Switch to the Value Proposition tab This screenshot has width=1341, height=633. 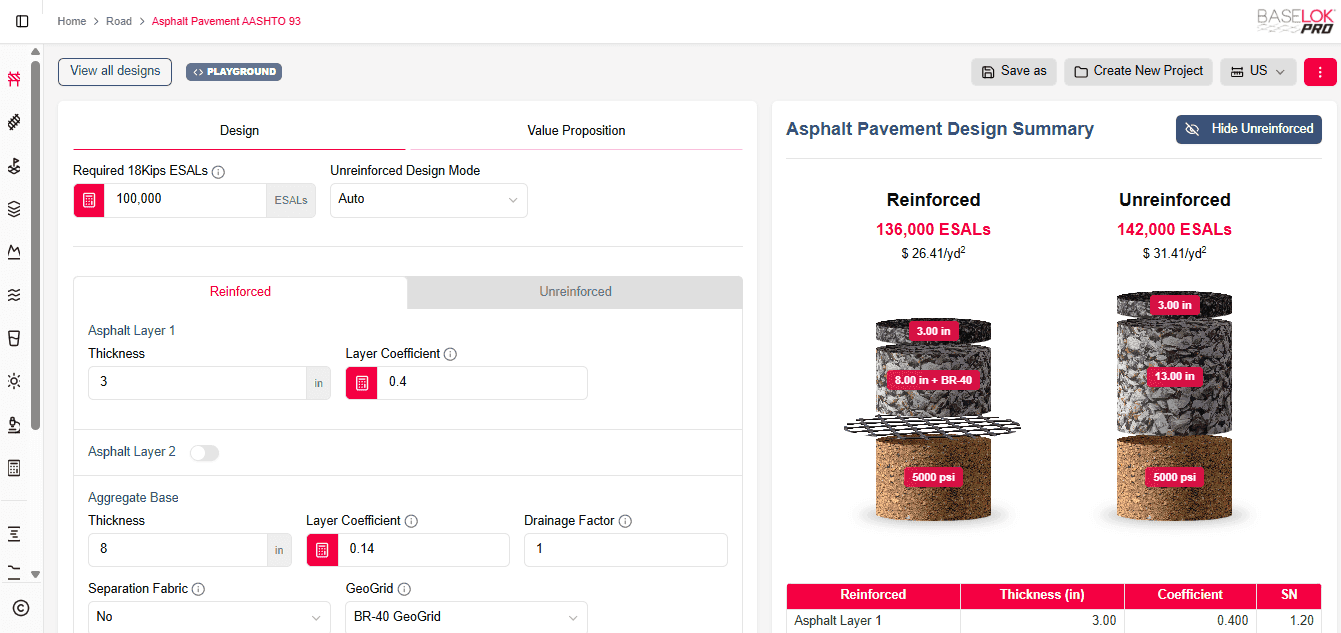click(576, 131)
